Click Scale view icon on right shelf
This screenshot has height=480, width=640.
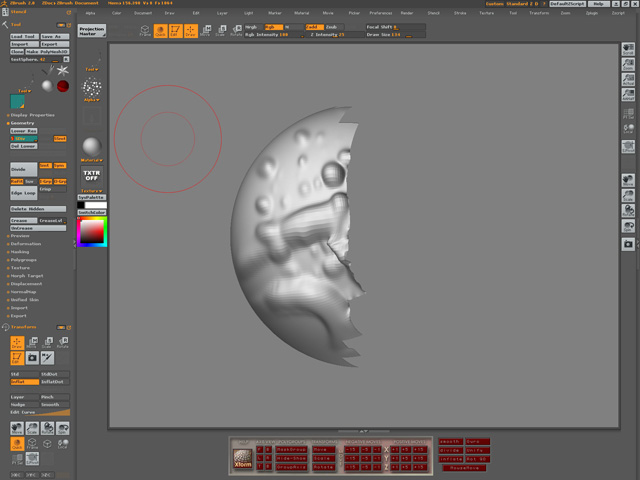[628, 195]
